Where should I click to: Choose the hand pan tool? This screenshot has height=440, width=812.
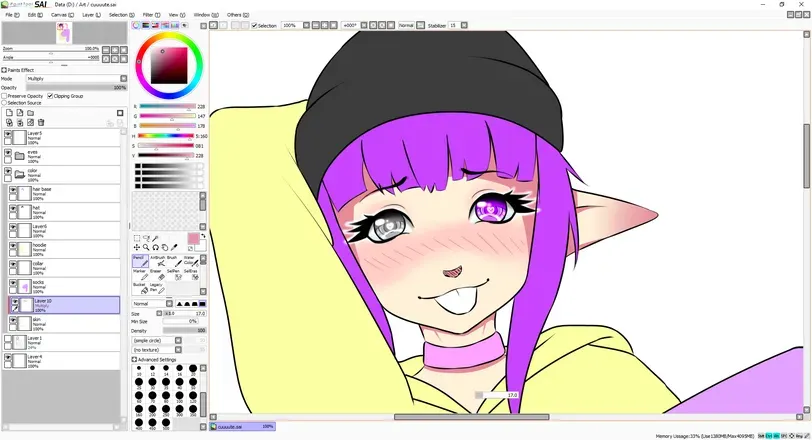(165, 247)
